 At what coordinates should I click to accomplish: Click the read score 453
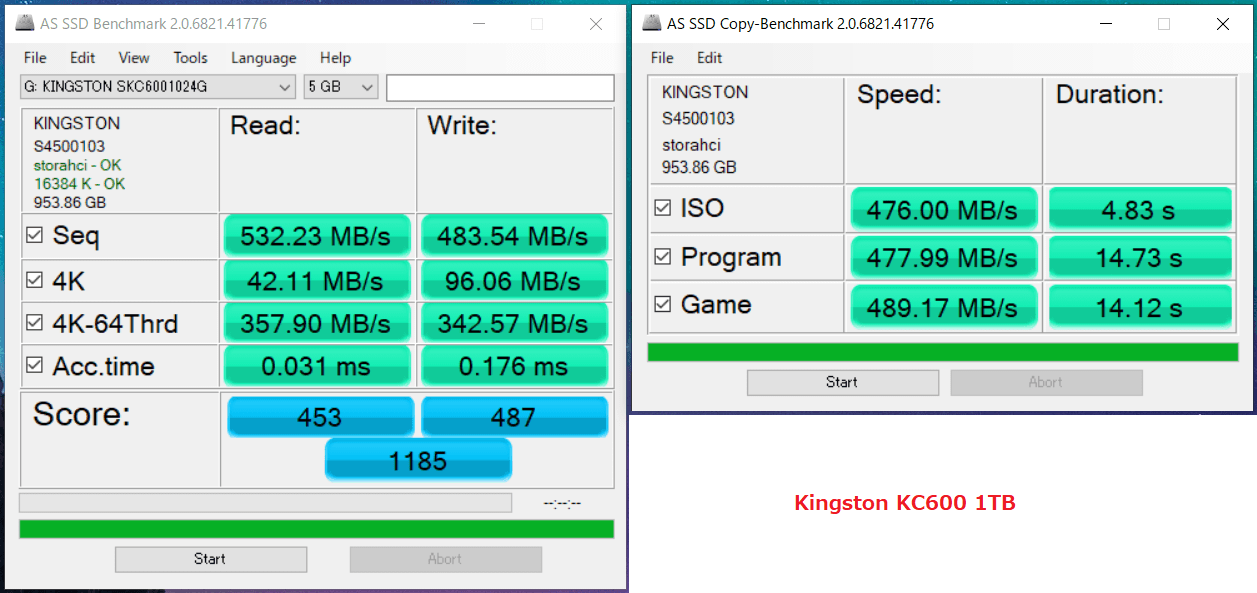coord(320,417)
